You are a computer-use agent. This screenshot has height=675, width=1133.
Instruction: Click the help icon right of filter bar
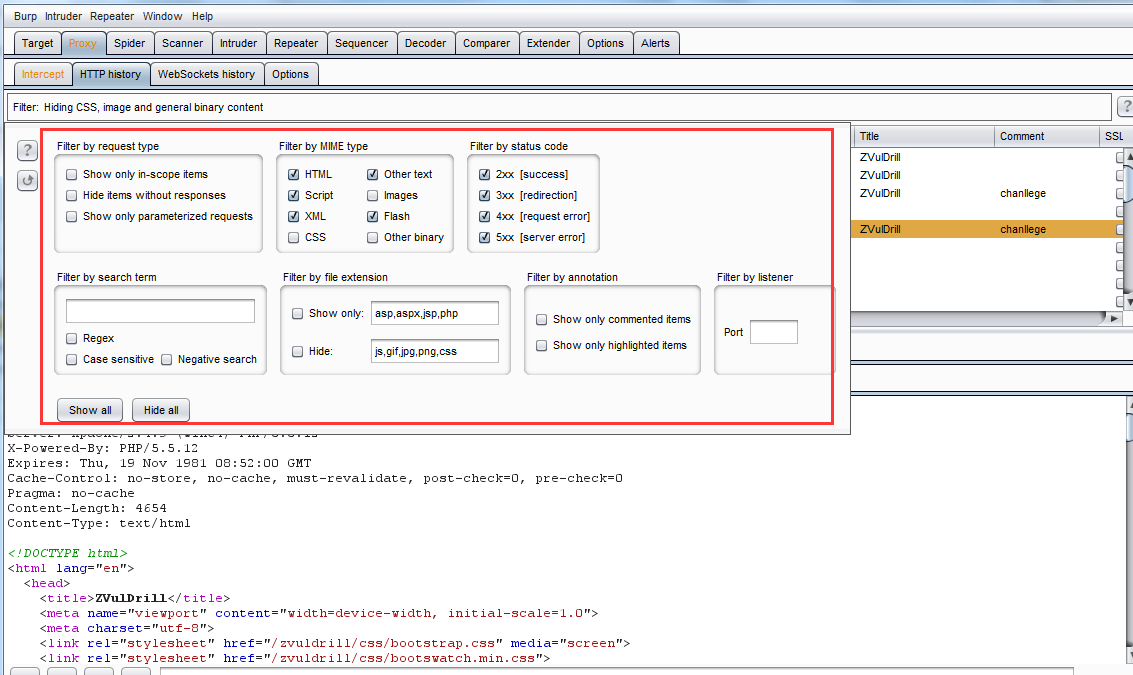pyautogui.click(x=1125, y=107)
